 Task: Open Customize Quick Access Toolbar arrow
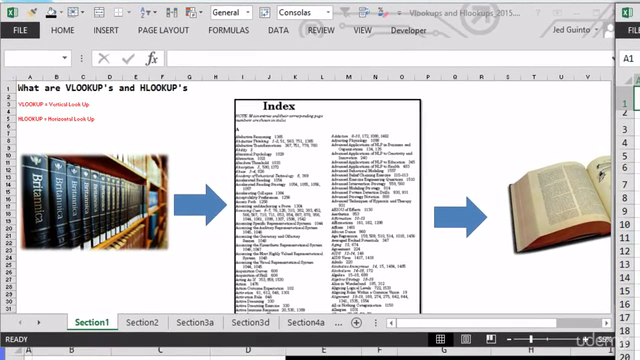click(x=399, y=13)
